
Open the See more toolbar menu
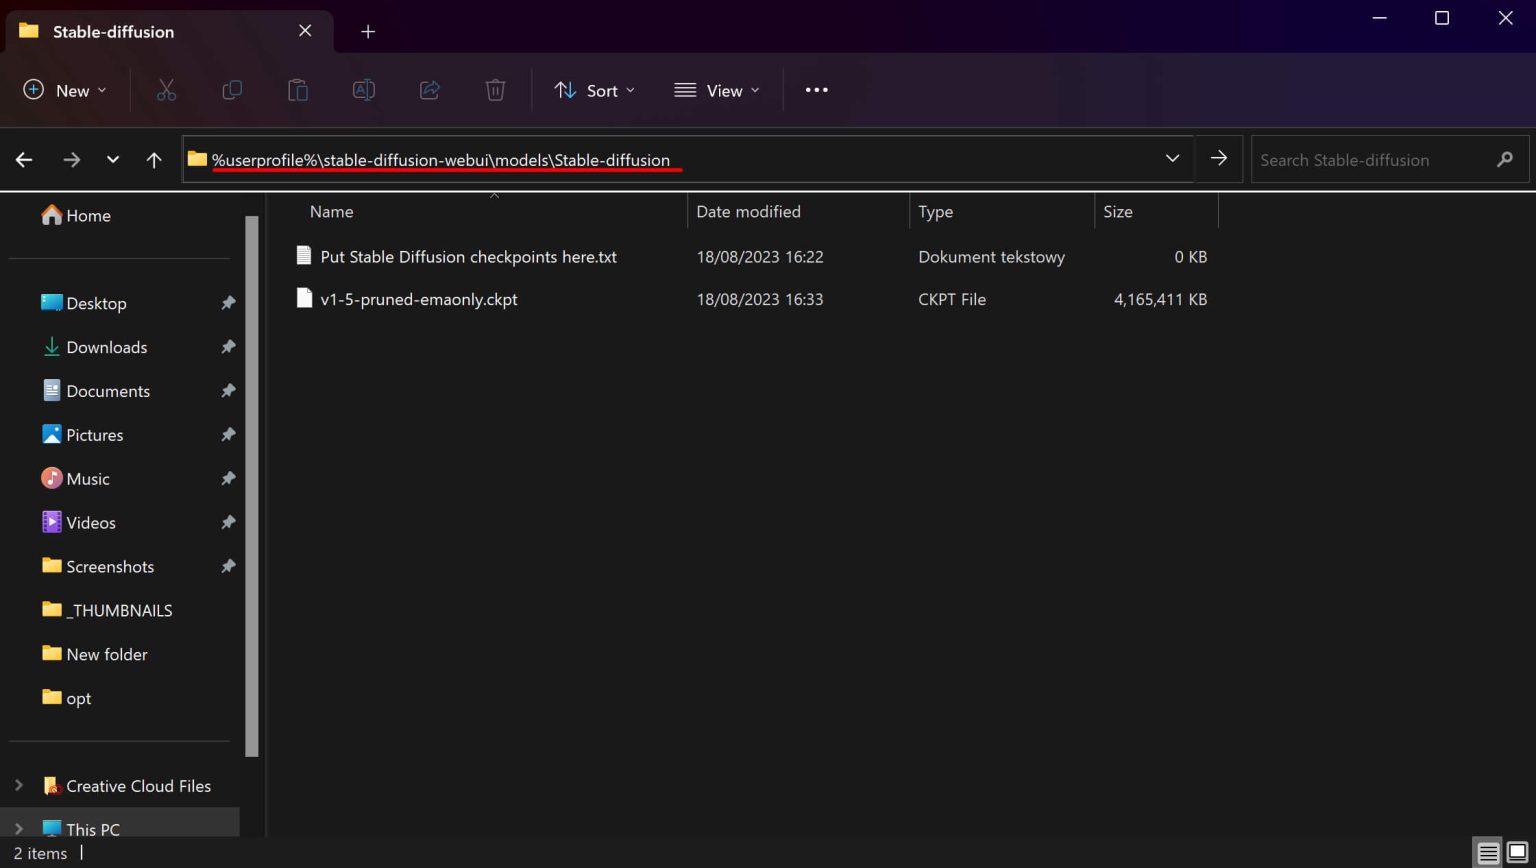(x=816, y=90)
